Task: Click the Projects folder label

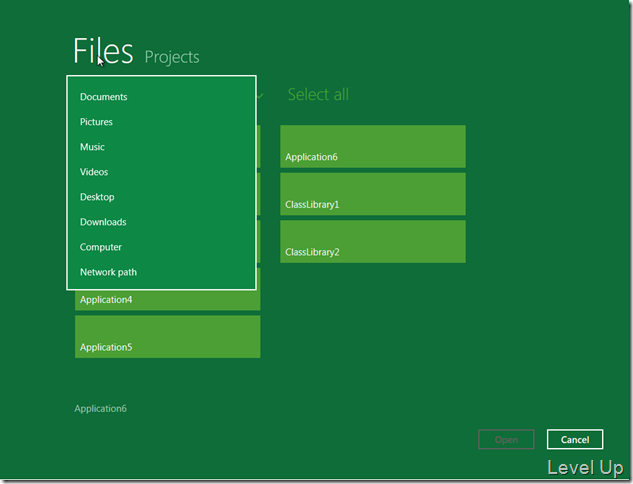Action: pyautogui.click(x=172, y=57)
